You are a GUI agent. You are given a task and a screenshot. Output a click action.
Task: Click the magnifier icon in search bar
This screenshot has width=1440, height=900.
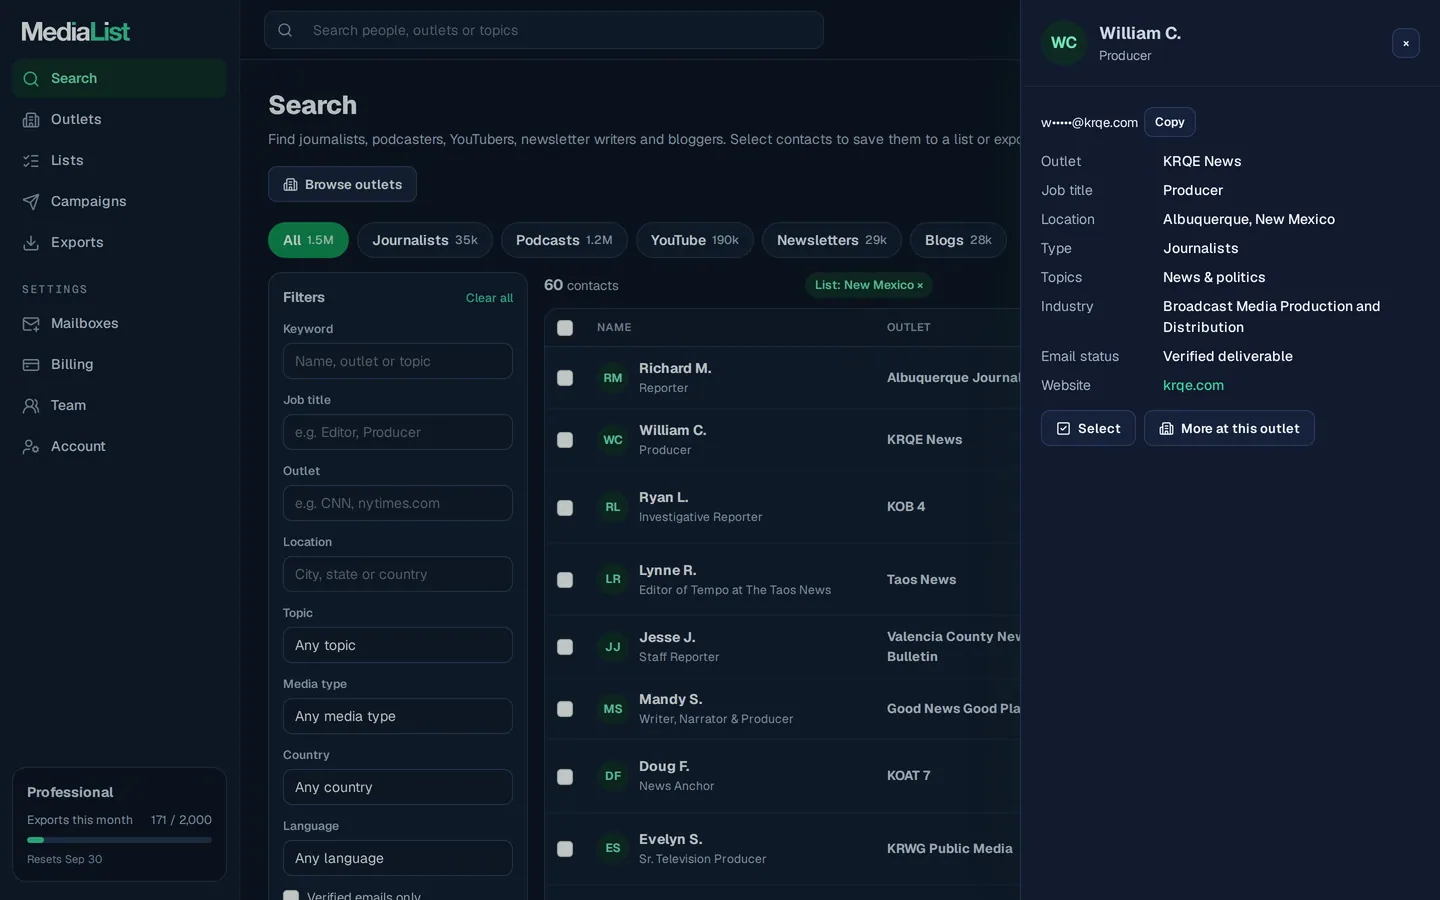click(x=285, y=30)
